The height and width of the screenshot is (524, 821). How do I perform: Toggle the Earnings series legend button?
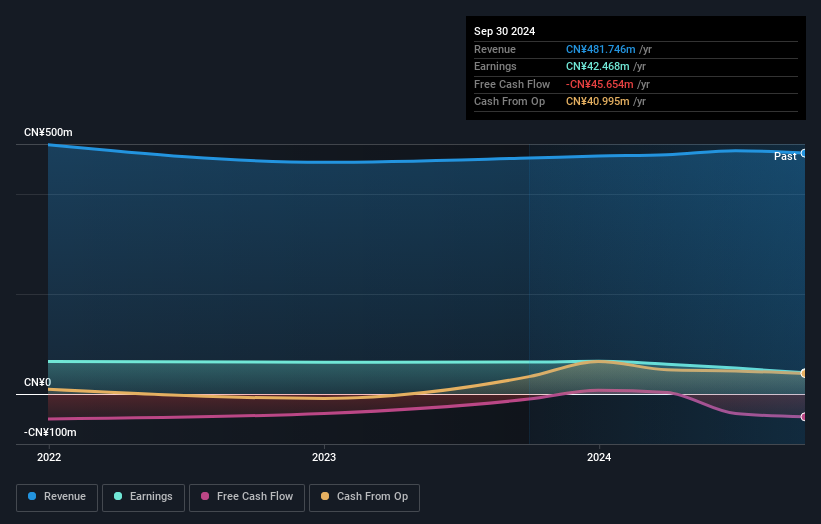143,497
